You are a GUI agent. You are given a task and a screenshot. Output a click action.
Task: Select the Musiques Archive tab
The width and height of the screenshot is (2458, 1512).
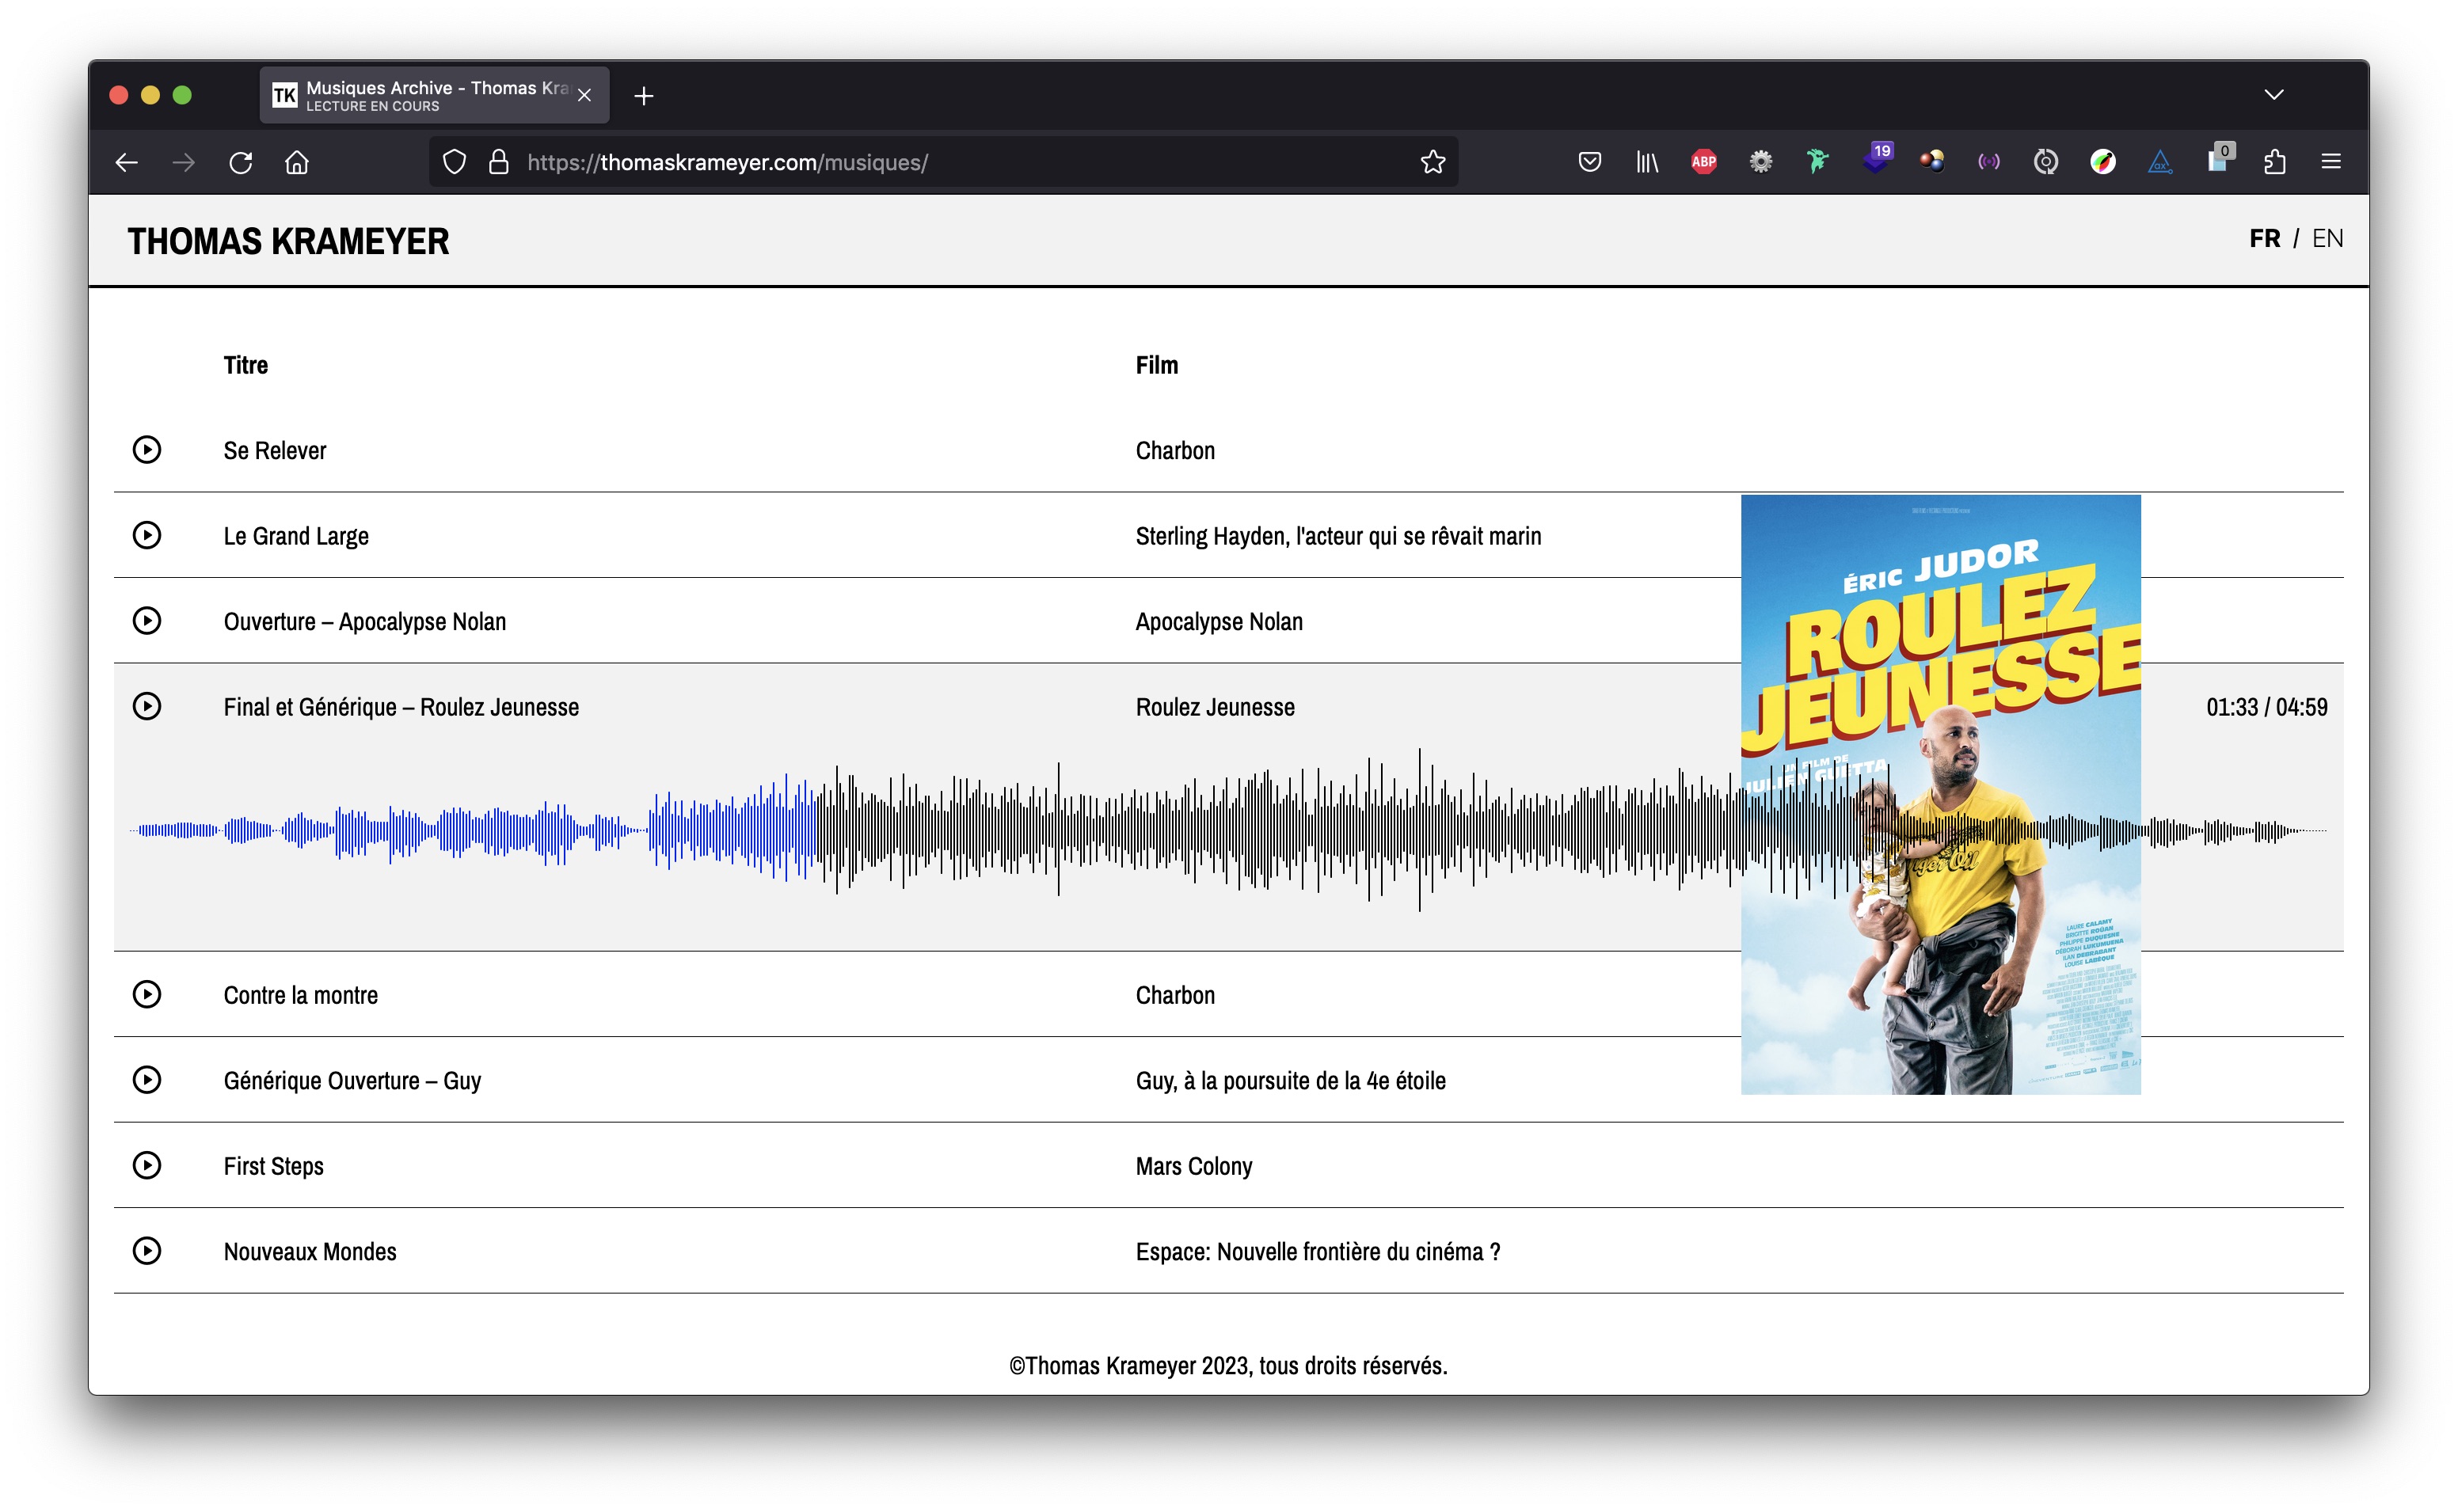(435, 96)
